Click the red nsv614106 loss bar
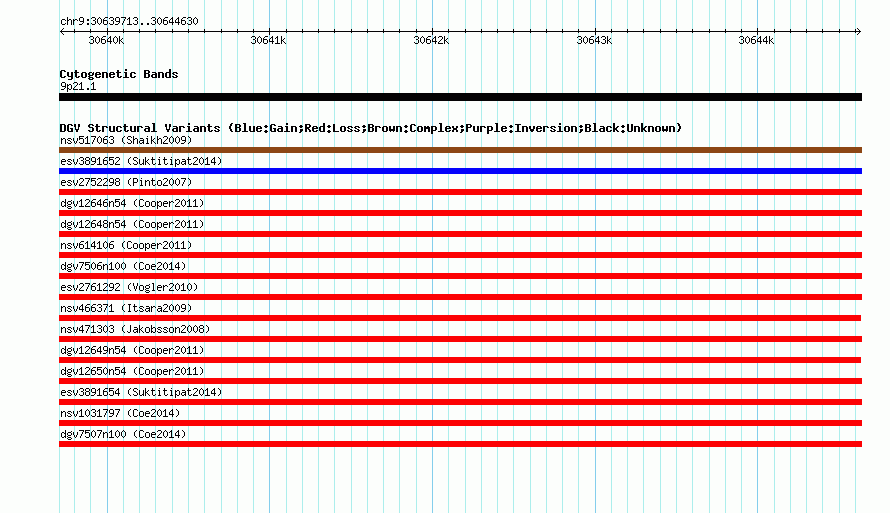The width and height of the screenshot is (890, 513). [x=460, y=255]
